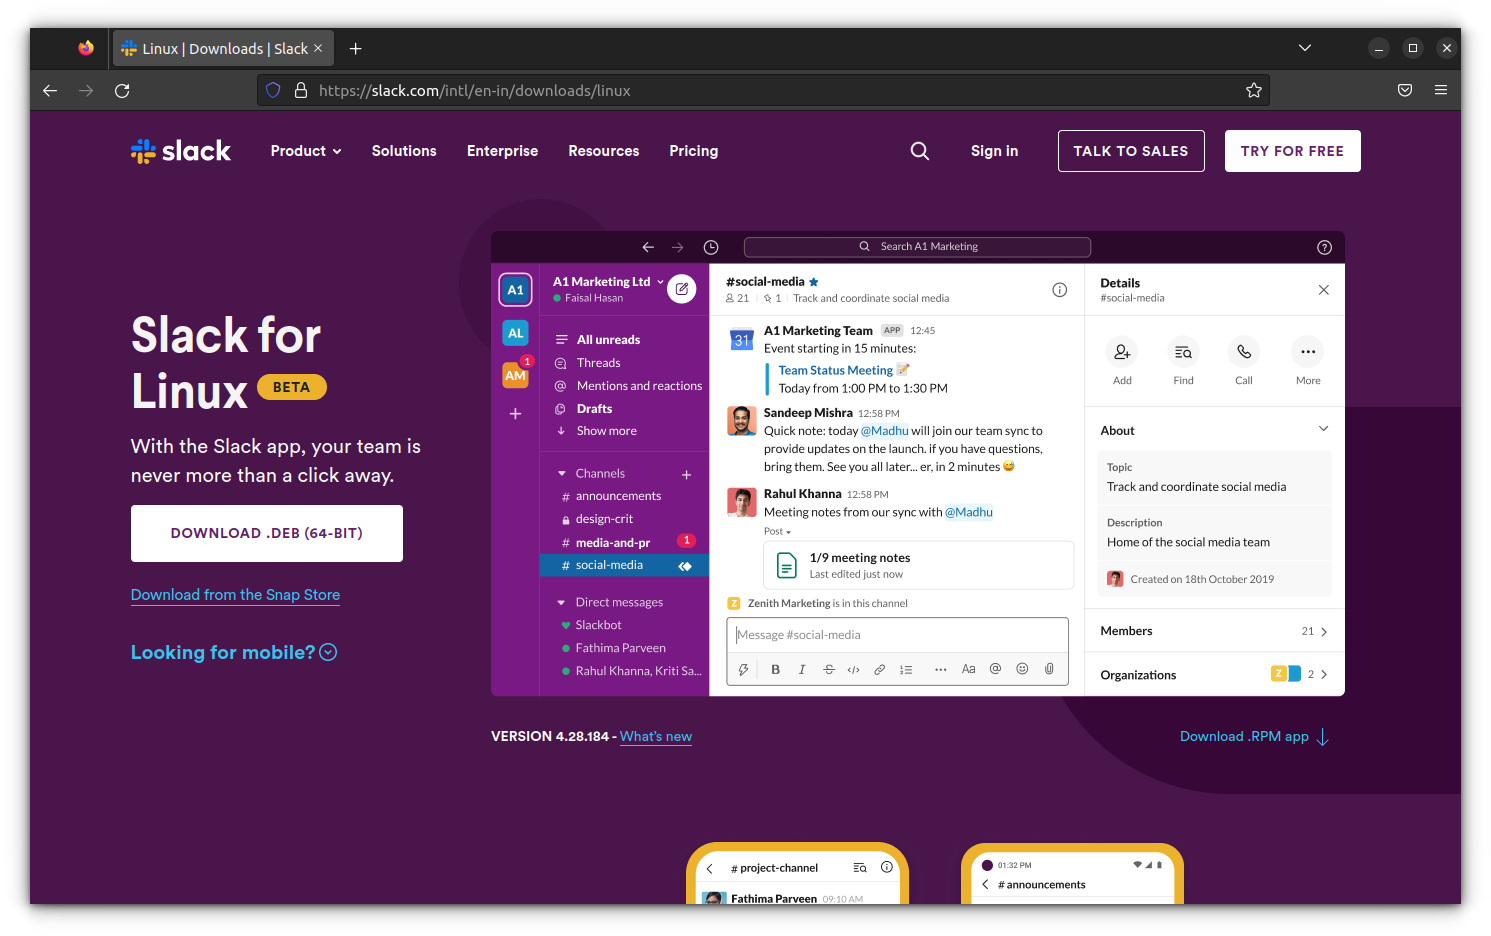Click Show more in sidebar
1491x936 pixels.
click(606, 431)
